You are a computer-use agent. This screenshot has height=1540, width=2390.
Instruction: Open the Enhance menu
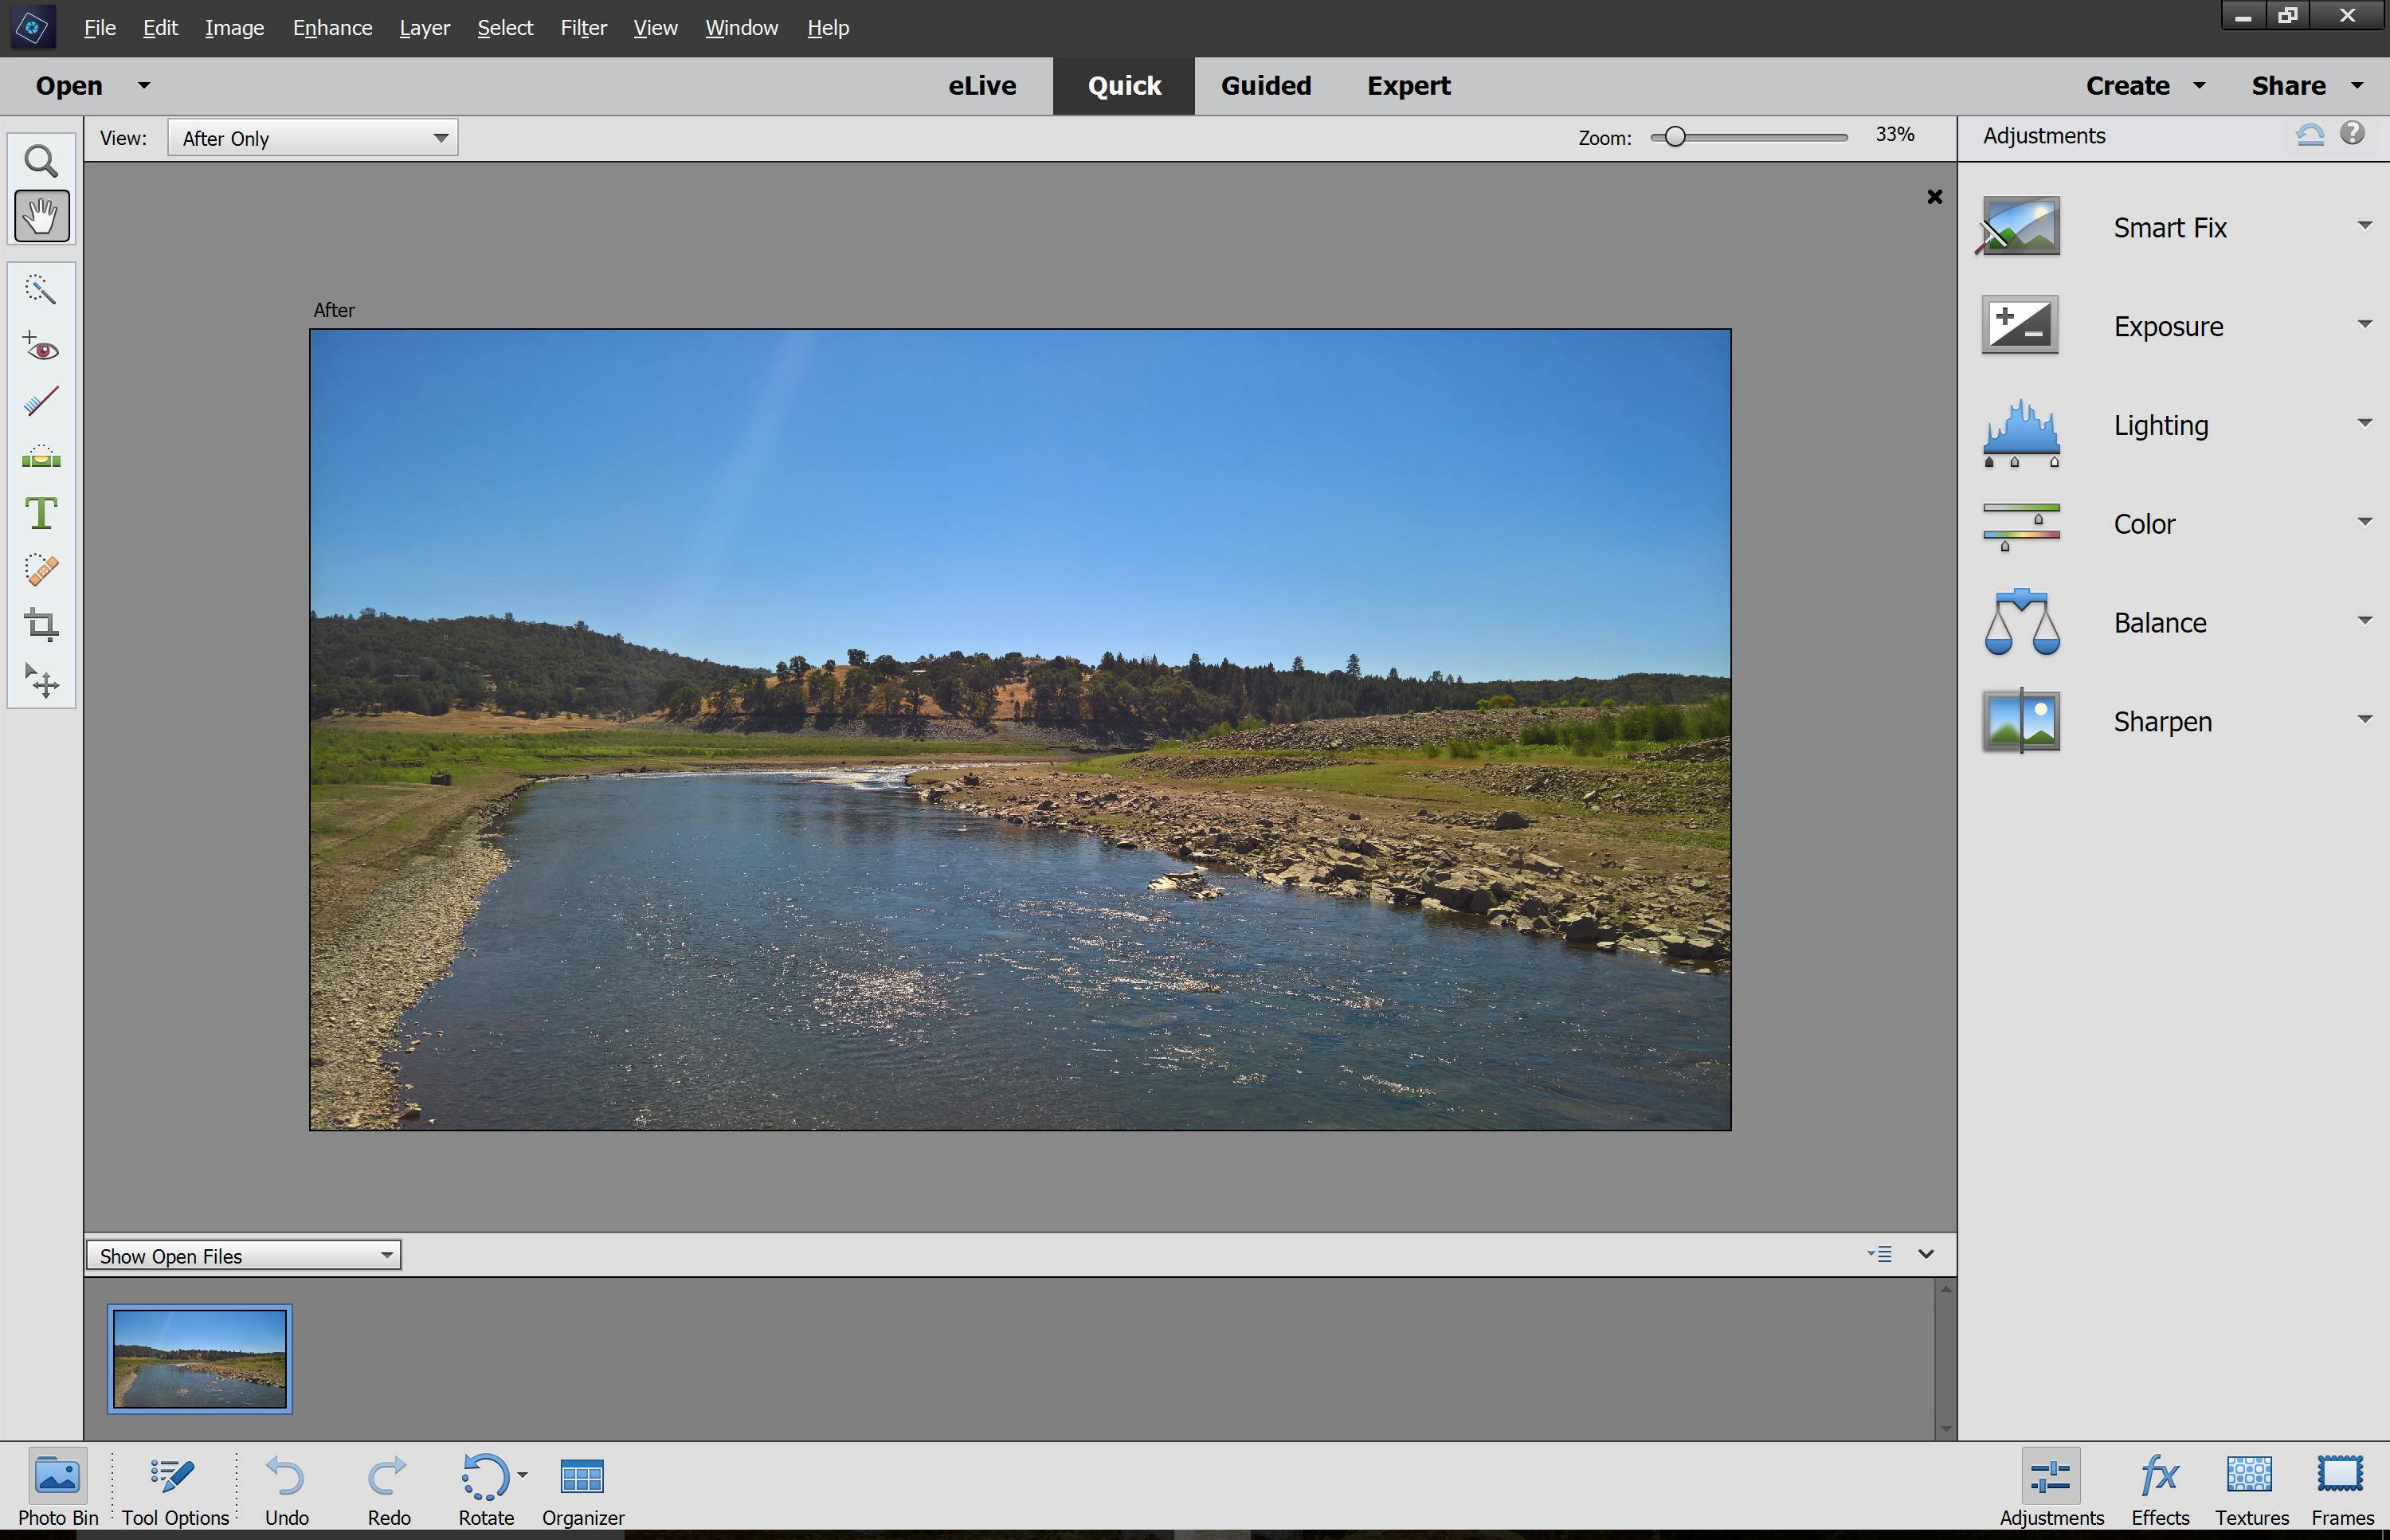[332, 28]
